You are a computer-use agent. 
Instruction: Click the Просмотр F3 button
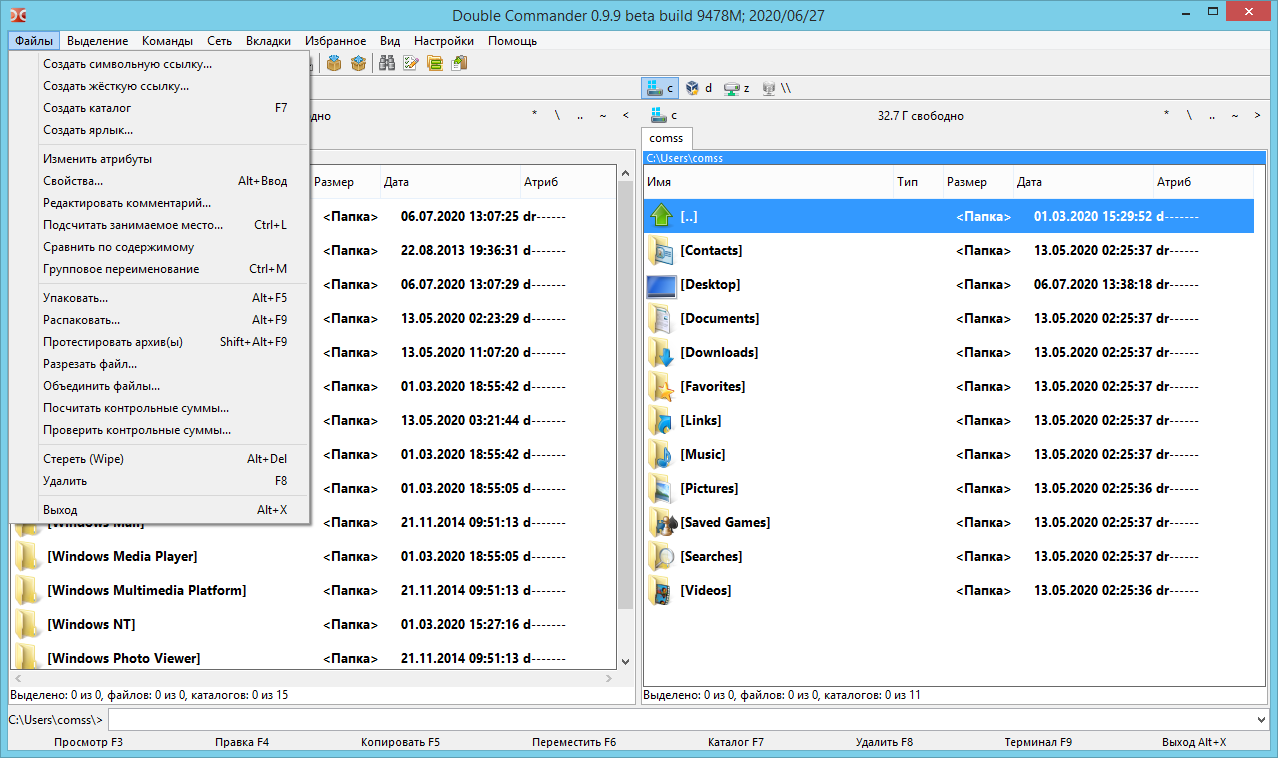tap(89, 743)
